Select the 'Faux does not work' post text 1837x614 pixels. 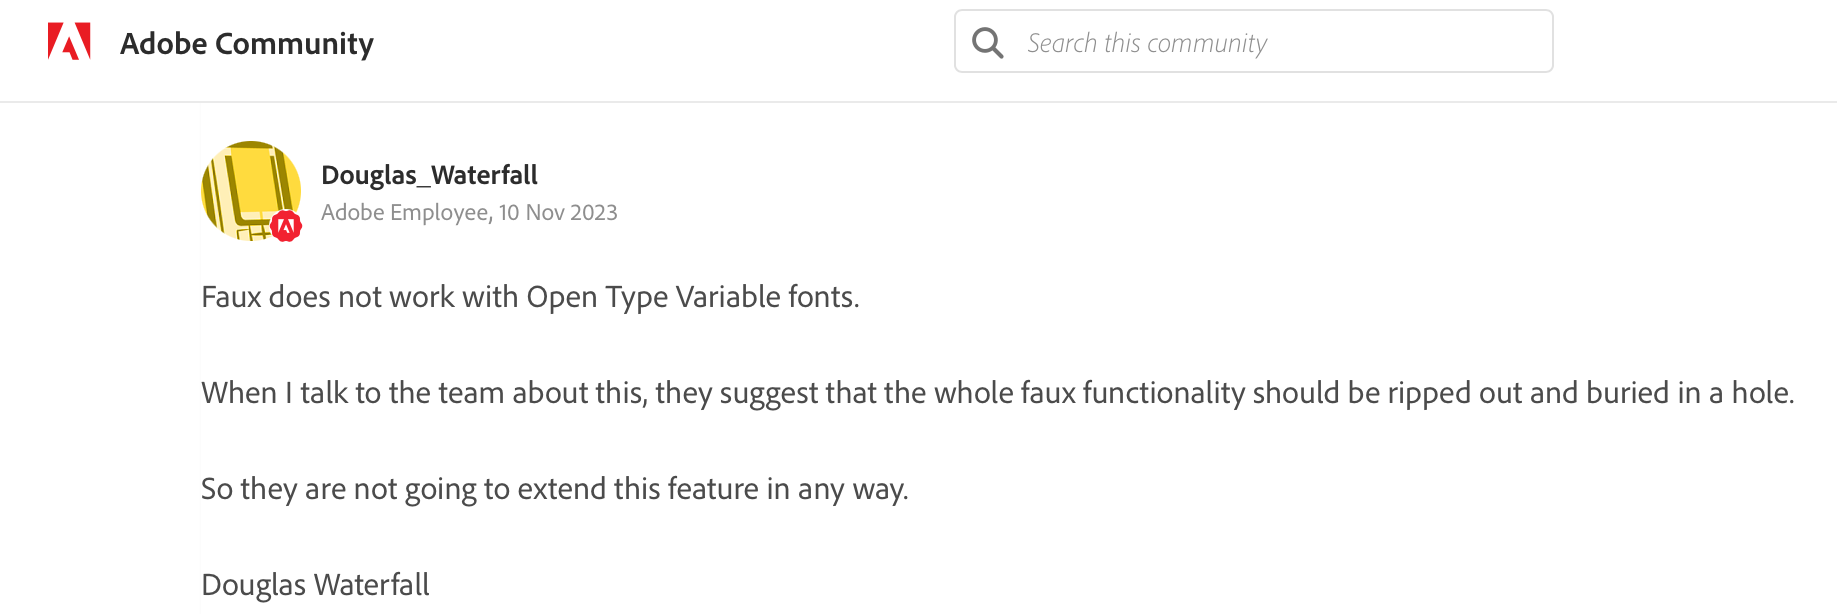click(x=531, y=296)
